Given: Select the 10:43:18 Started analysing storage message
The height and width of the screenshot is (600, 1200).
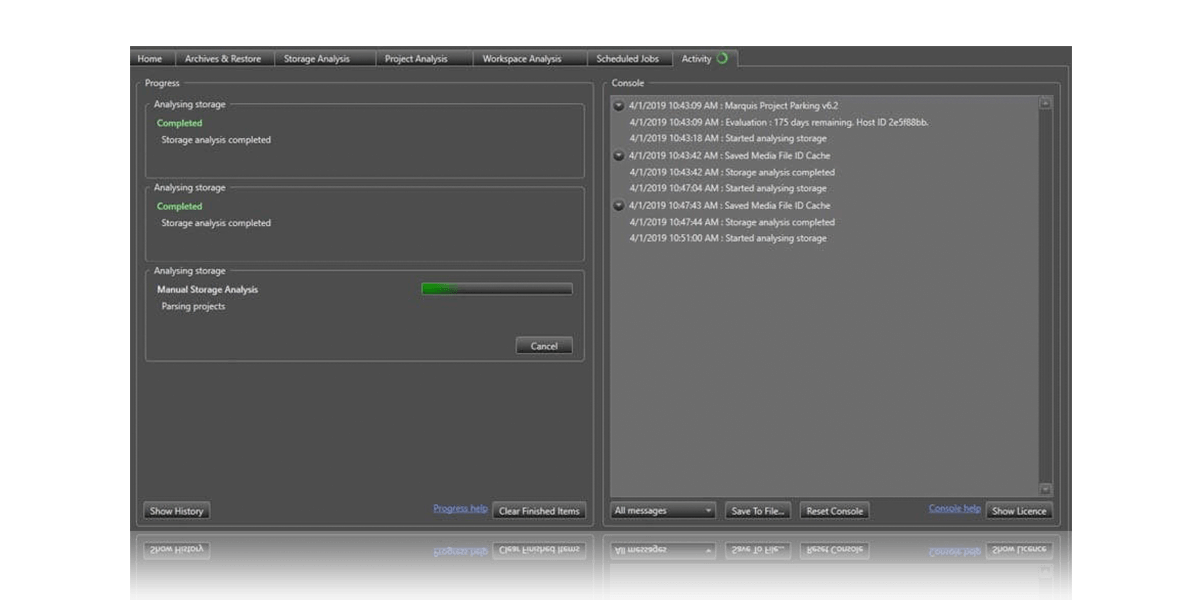Looking at the screenshot, I should 728,138.
